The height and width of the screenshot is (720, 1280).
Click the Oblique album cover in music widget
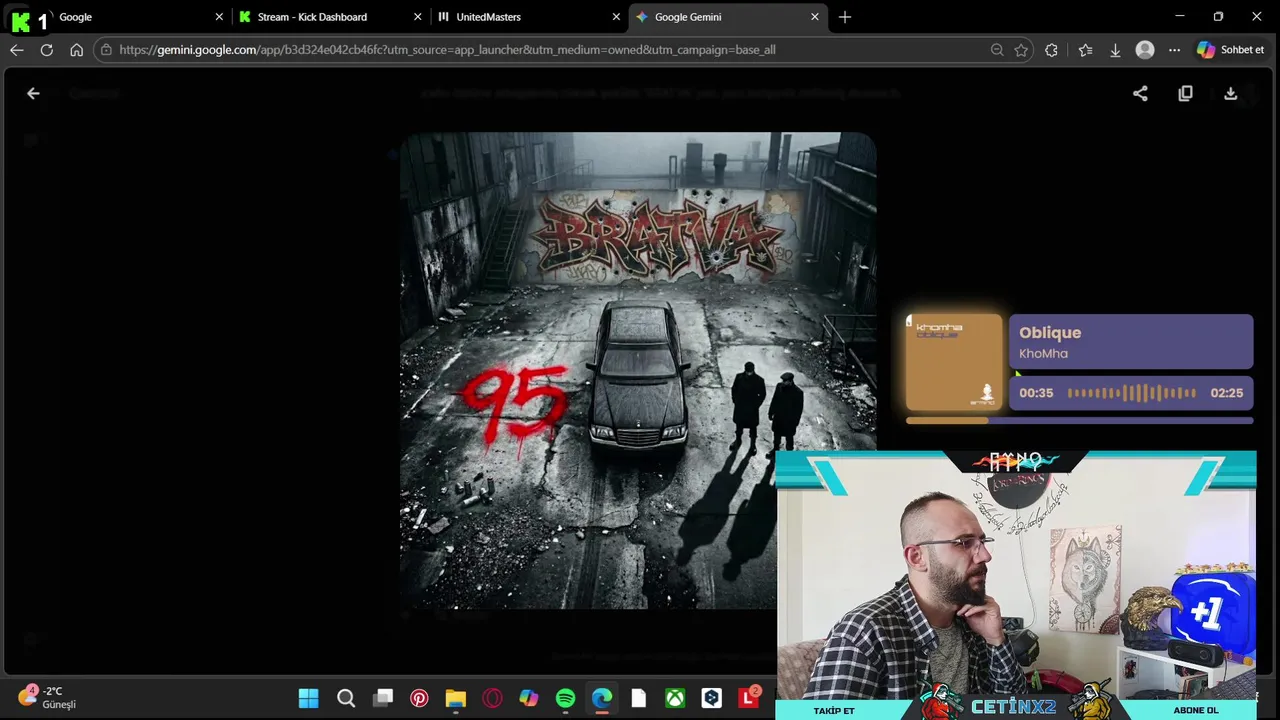point(954,362)
